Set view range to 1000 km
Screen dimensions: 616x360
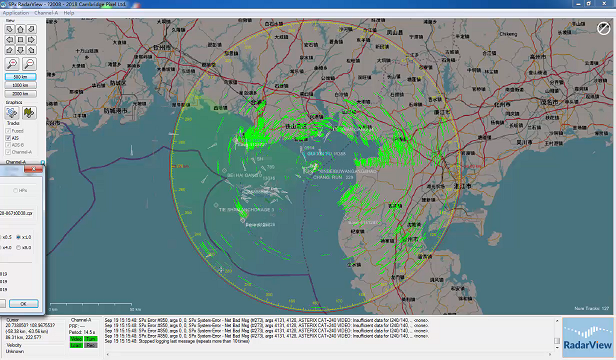(x=20, y=85)
